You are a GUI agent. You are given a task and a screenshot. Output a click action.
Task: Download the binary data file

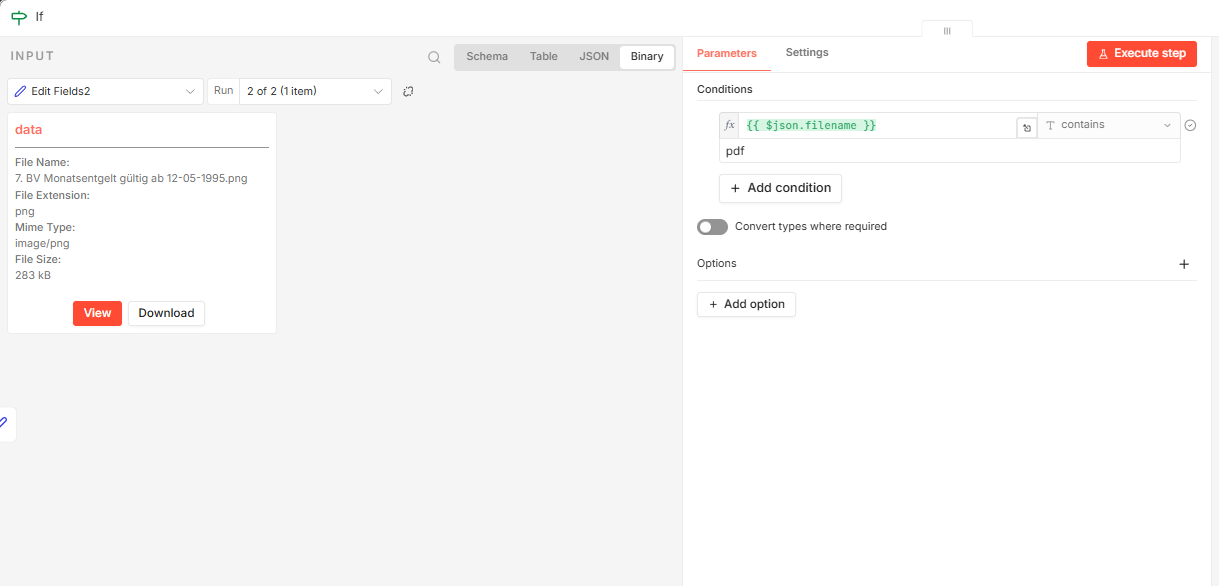pos(166,313)
